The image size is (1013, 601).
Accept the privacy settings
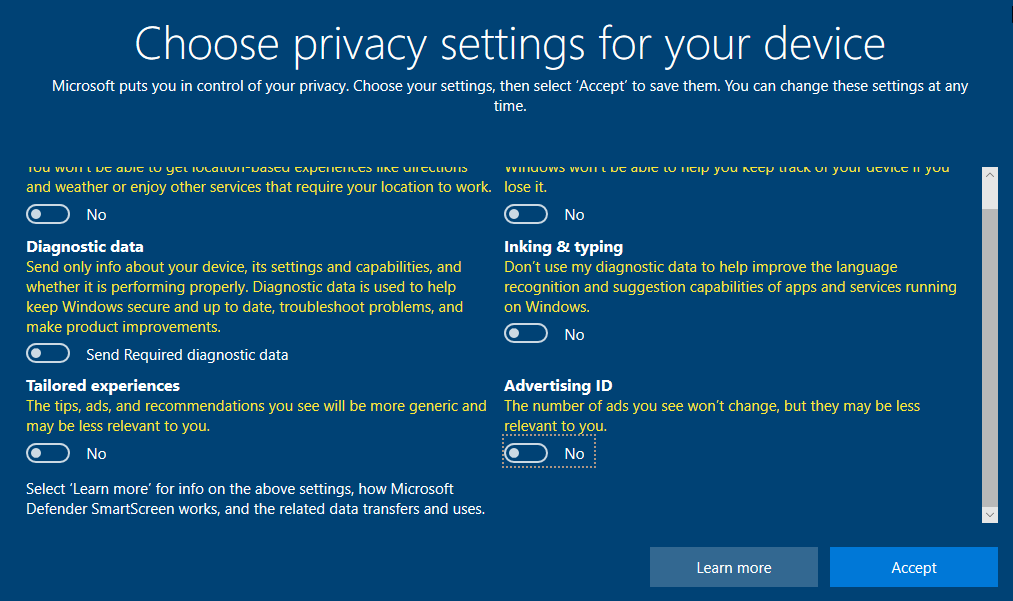[x=914, y=567]
